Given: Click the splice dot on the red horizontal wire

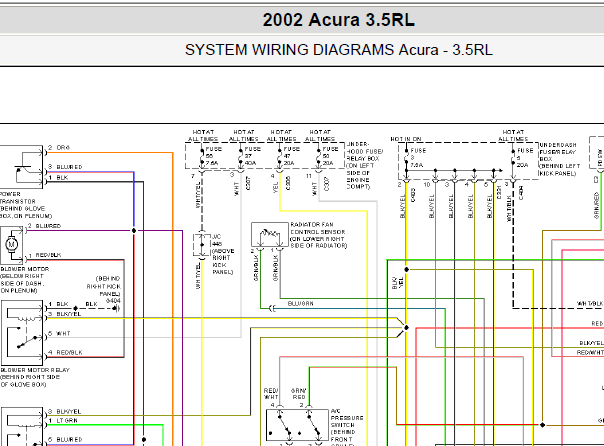Looking at the screenshot, I should pos(542,425).
